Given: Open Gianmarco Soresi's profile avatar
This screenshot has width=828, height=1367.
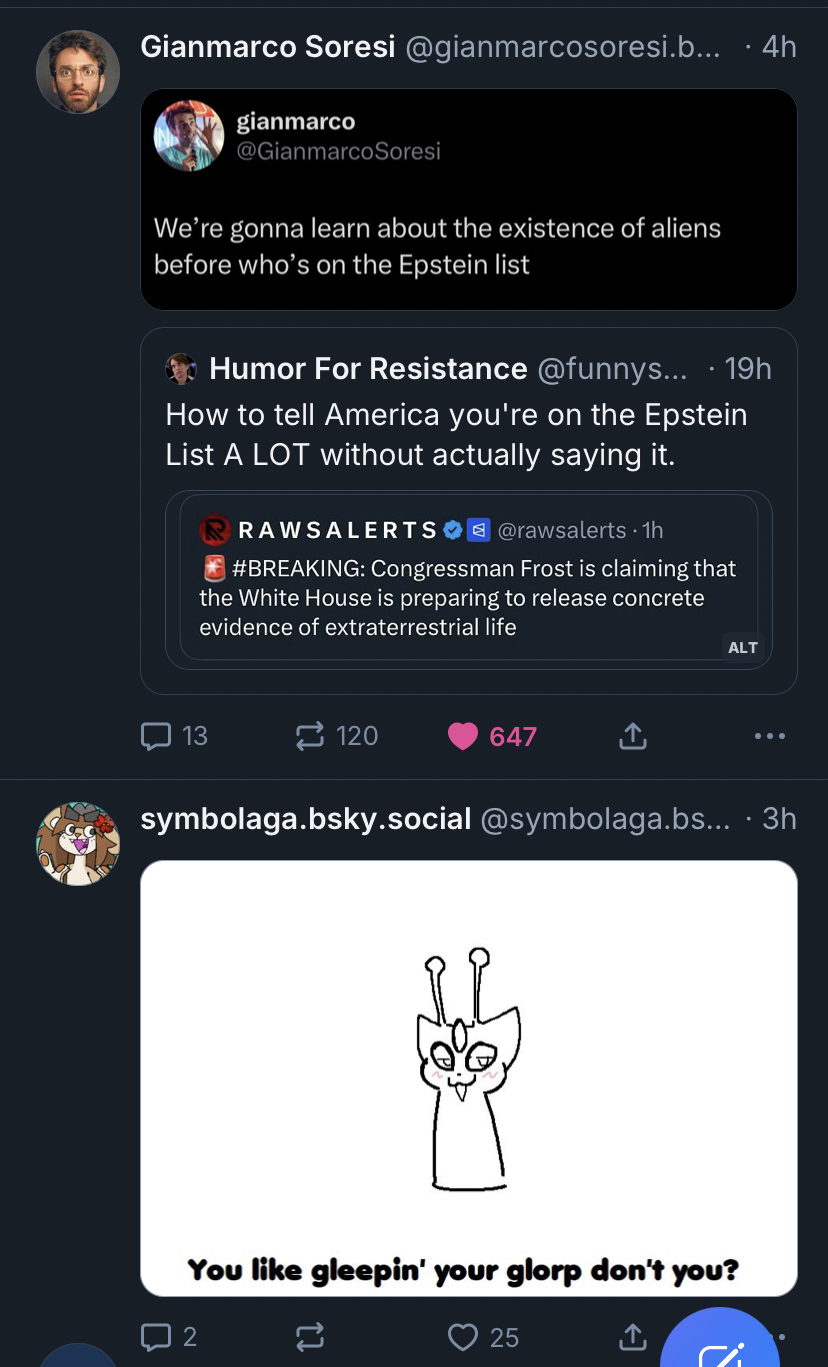Looking at the screenshot, I should point(78,72).
